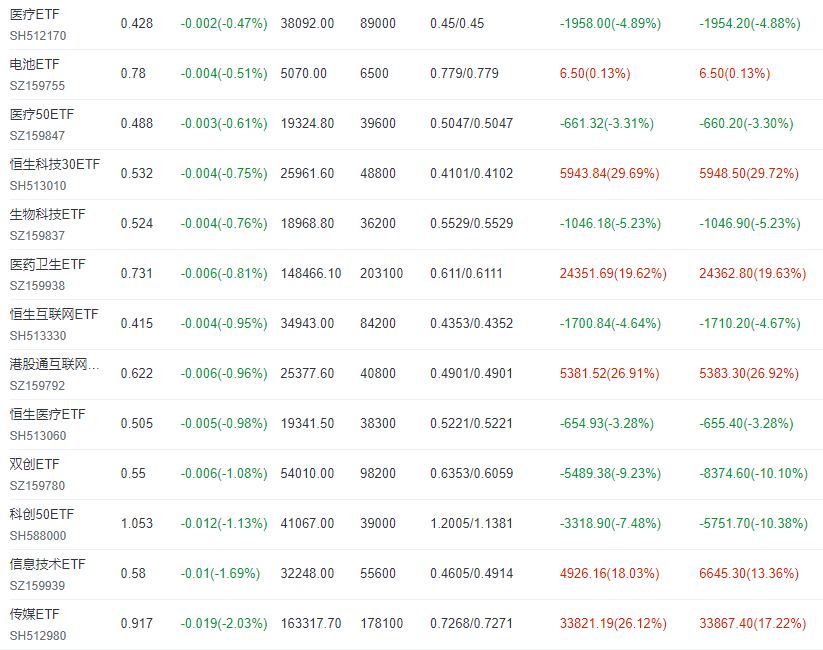823x650 pixels.
Task: Click profit value -1954.20(-4.88%)
Action: pos(750,24)
